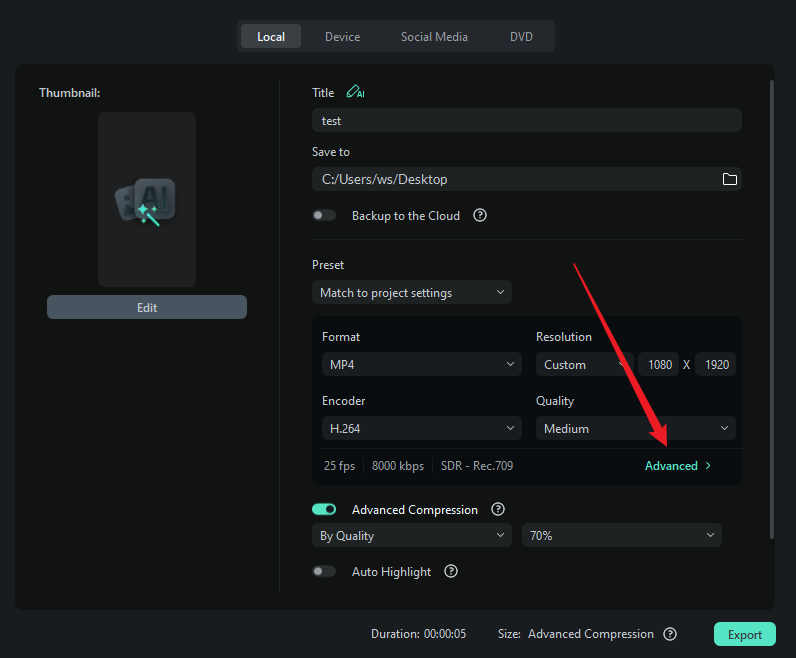Click the Title text field

coord(526,120)
